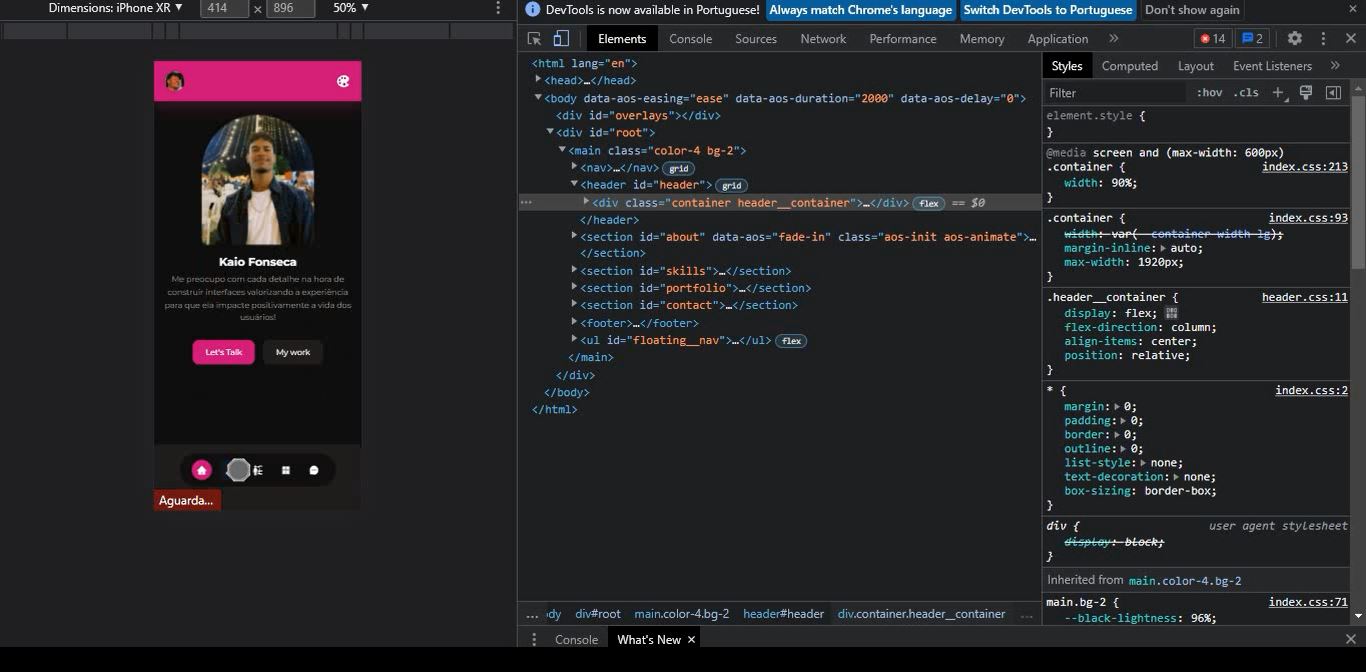Open the errors counter showing 14
Viewport: 1366px width, 672px height.
(x=1211, y=38)
